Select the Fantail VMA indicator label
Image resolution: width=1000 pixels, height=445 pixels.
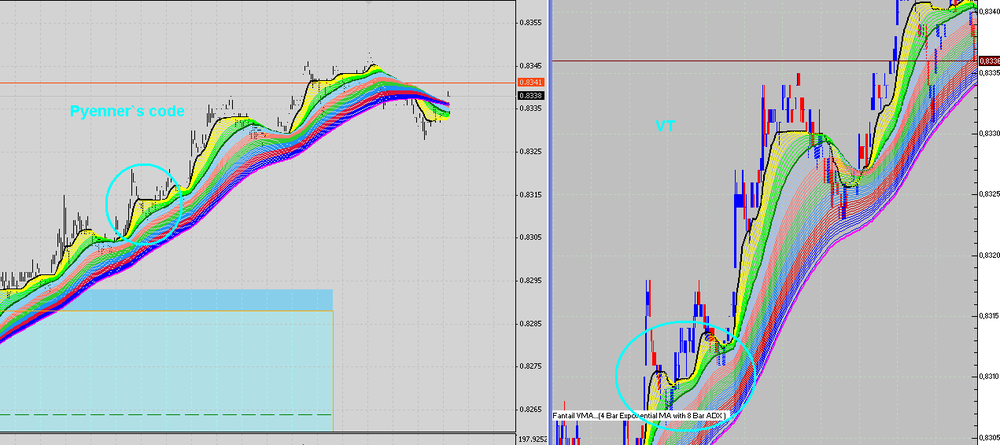(x=639, y=415)
